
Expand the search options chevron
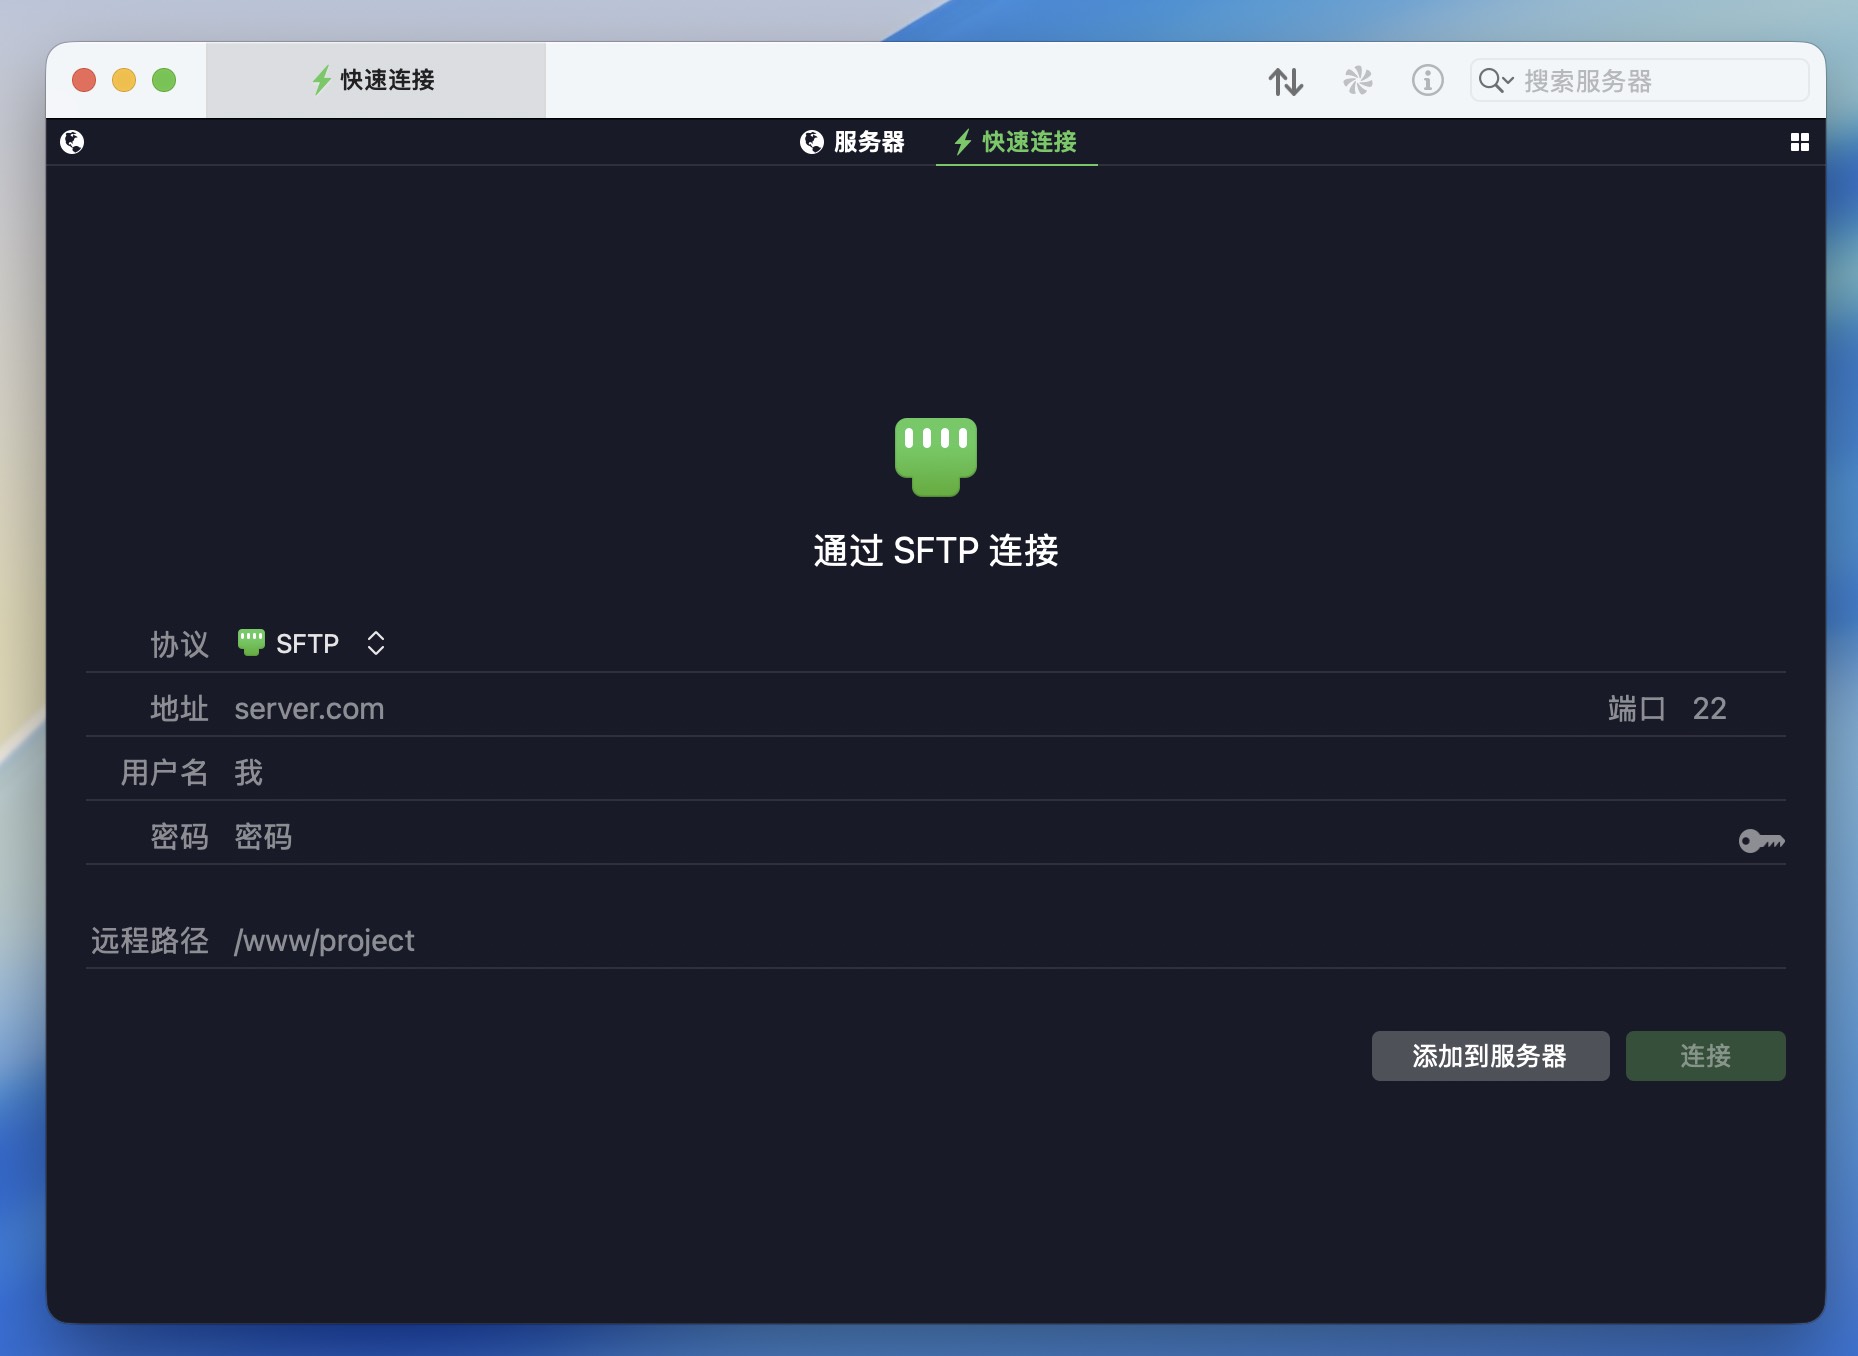[x=1508, y=81]
